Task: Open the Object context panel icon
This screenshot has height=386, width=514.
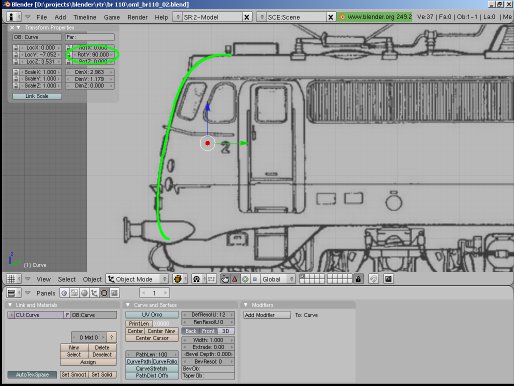Action: [x=94, y=293]
